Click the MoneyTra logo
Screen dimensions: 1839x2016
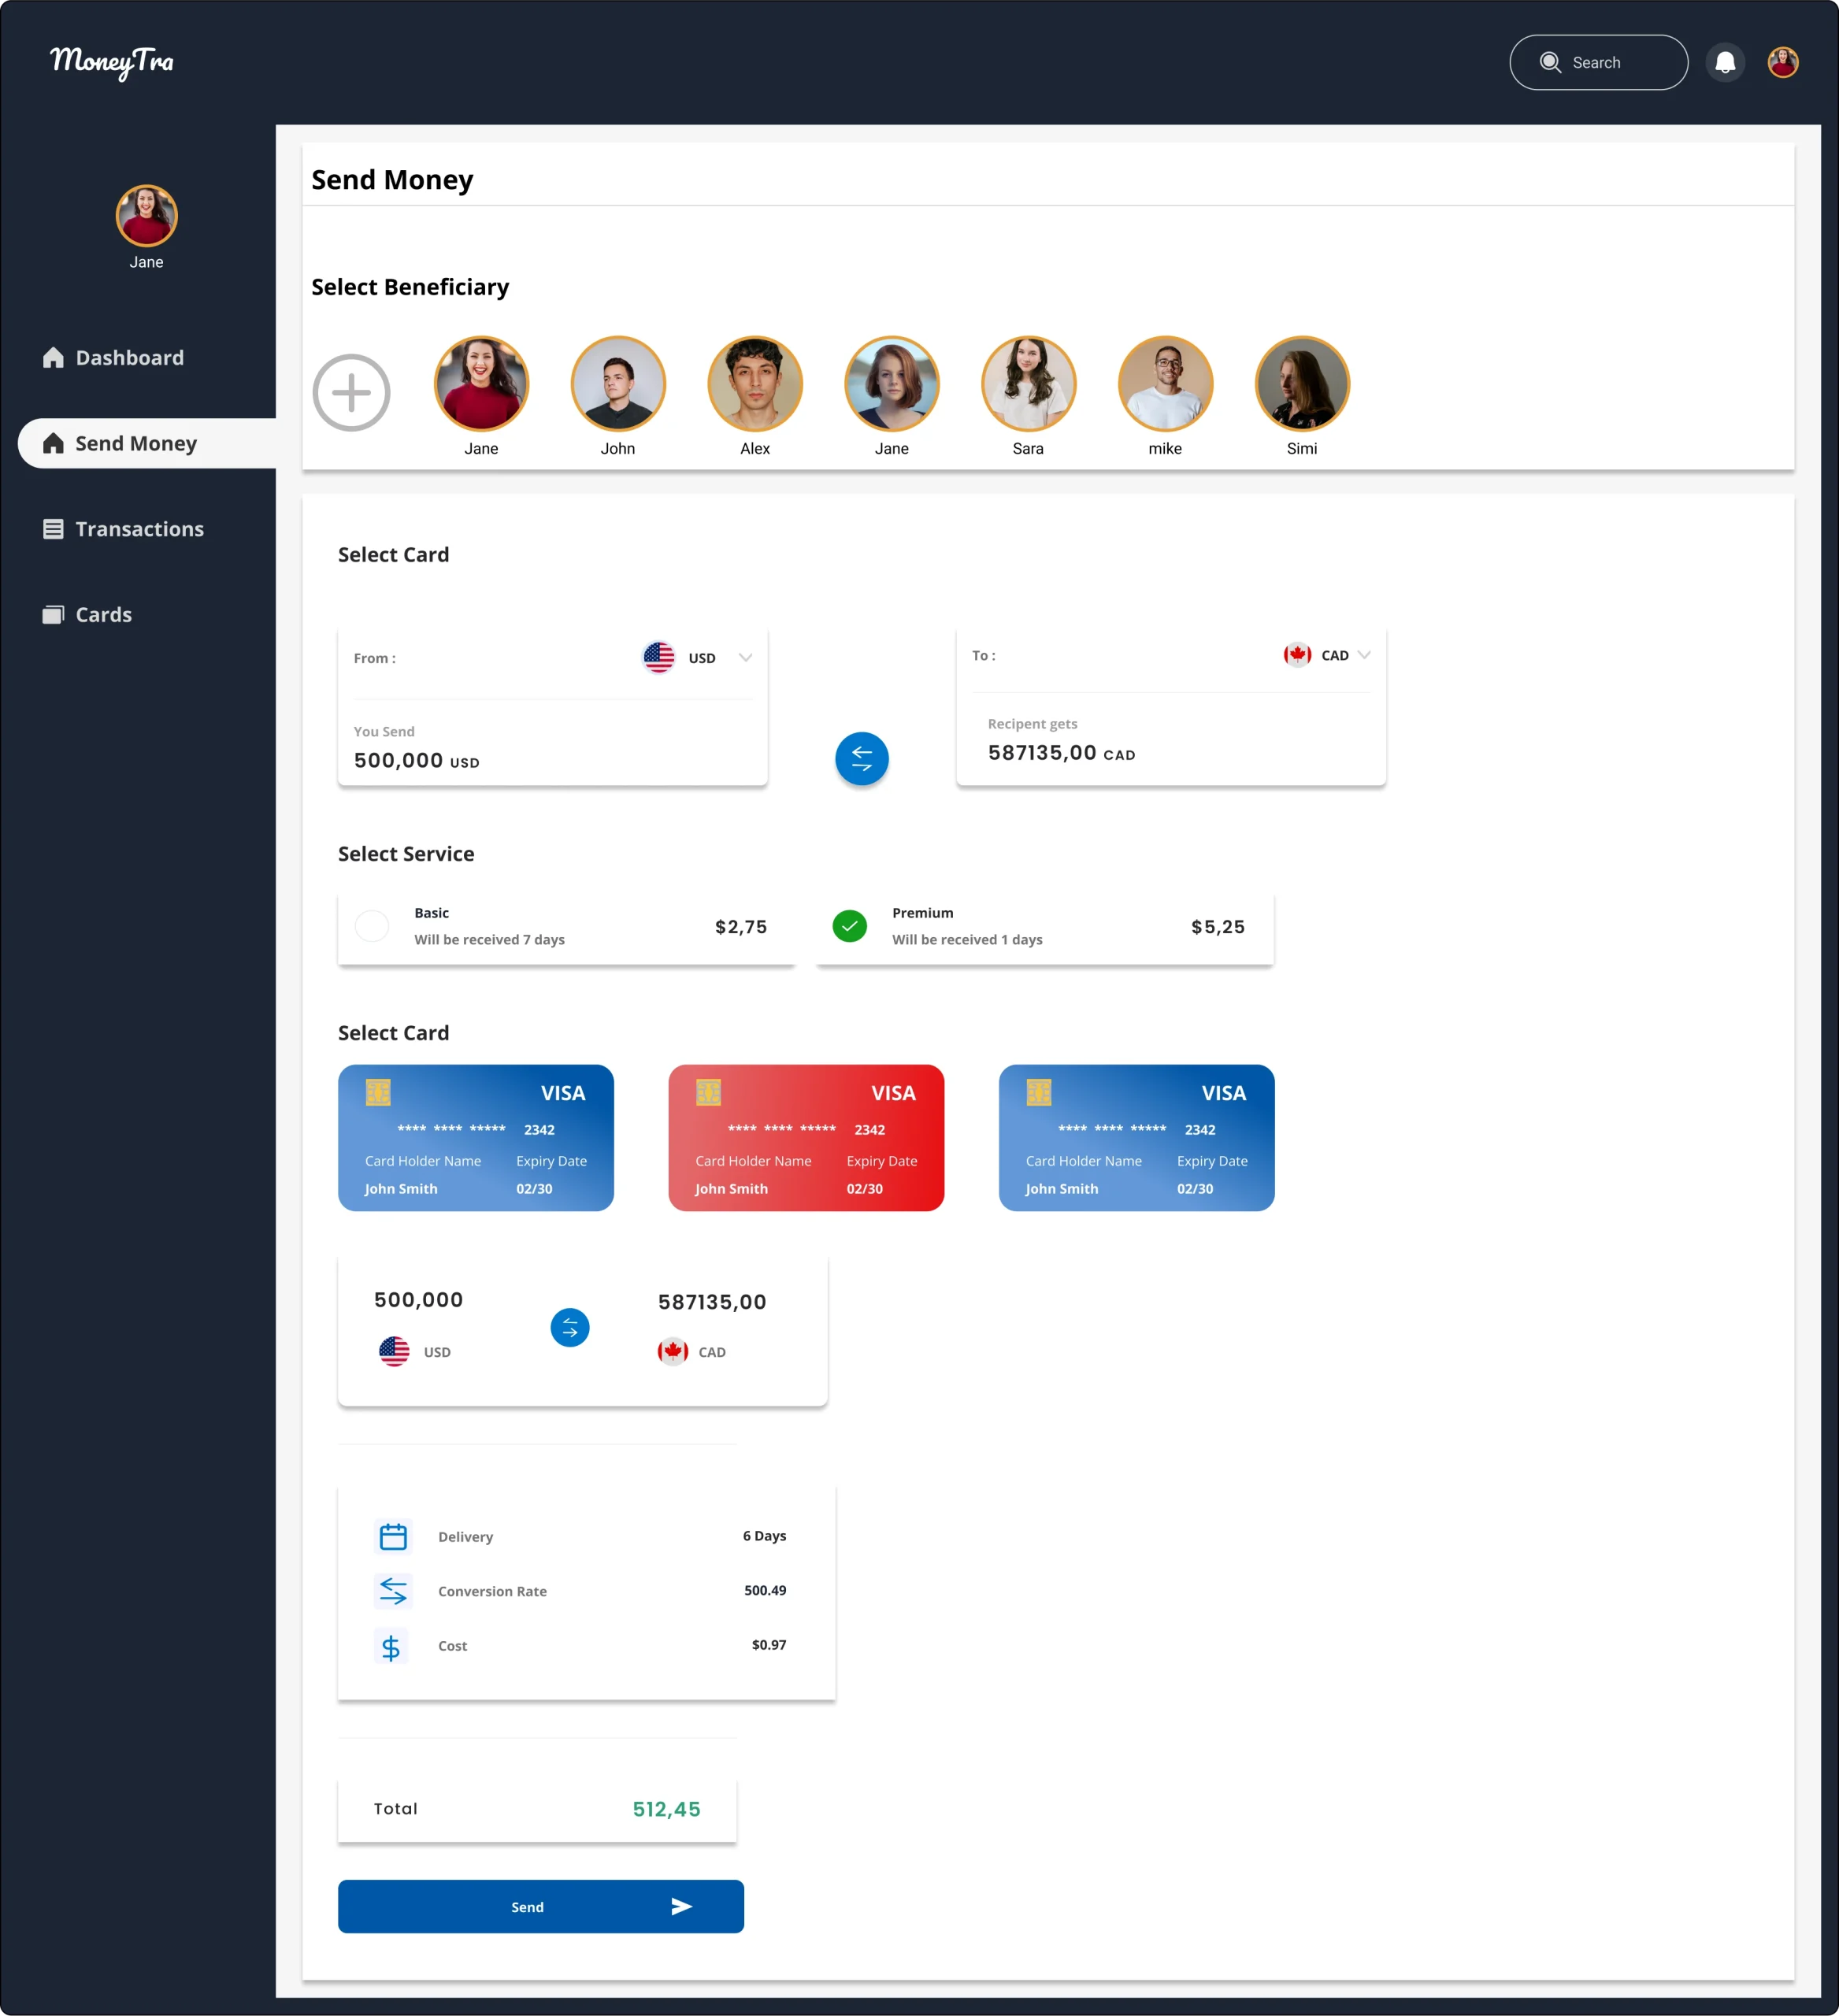pos(112,62)
